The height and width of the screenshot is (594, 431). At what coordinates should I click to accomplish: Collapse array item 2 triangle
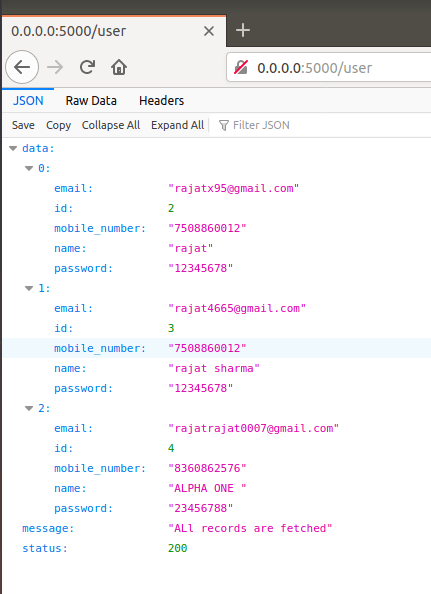tap(29, 408)
